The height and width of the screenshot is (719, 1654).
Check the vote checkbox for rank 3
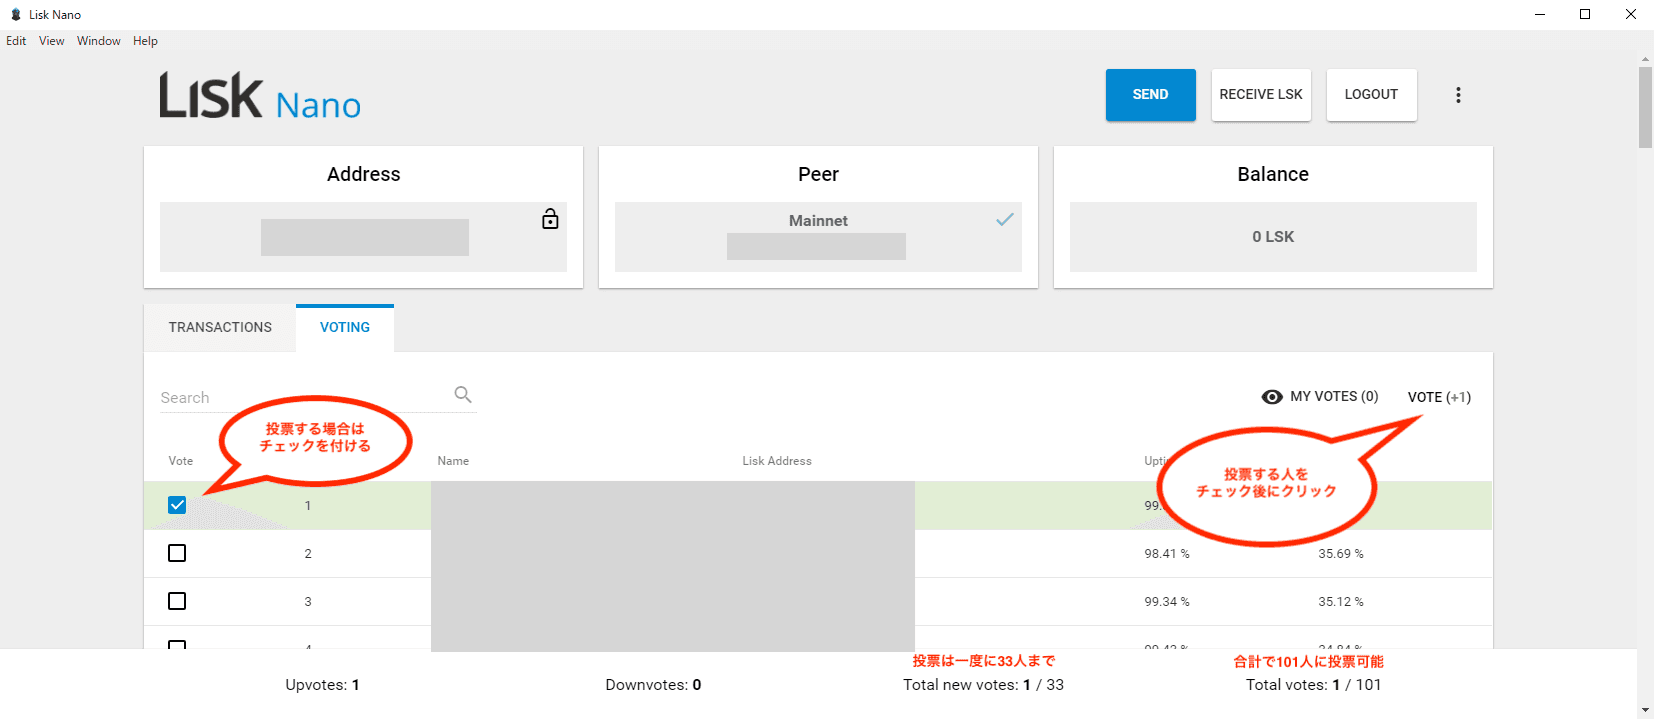coord(177,601)
